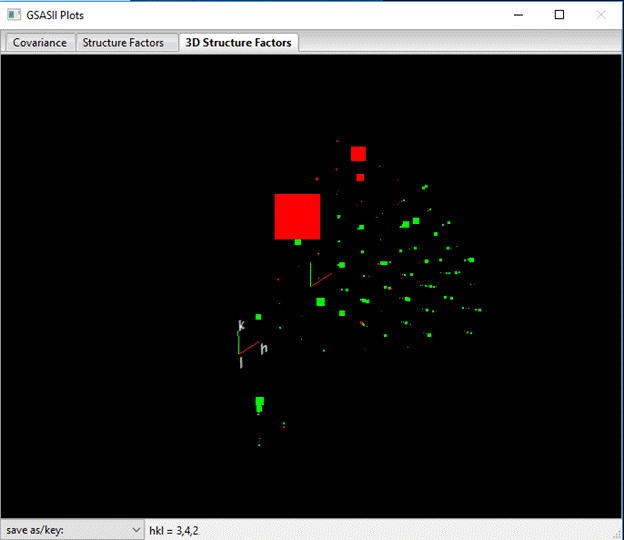Viewport: 624px width, 540px height.
Task: Click the 'l' axis label
Action: 241,363
